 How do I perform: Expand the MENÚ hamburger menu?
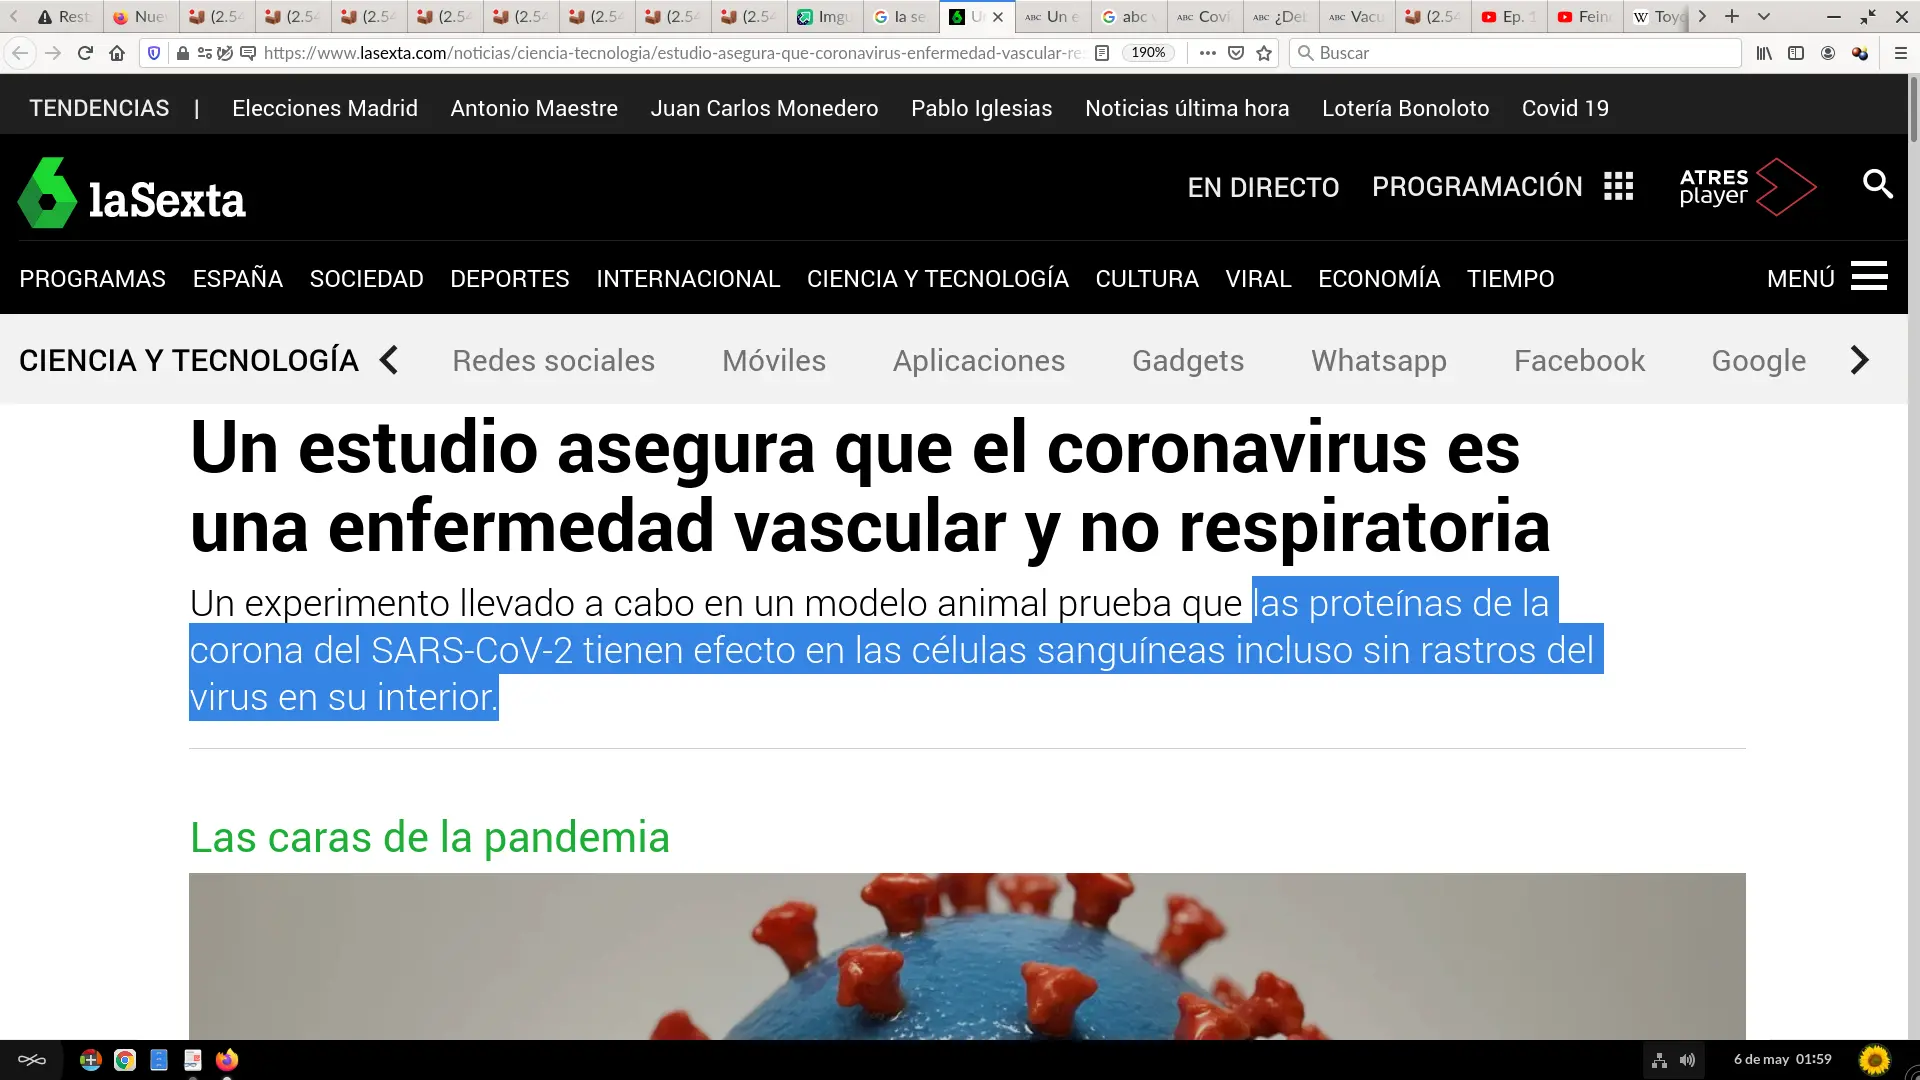pyautogui.click(x=1827, y=277)
